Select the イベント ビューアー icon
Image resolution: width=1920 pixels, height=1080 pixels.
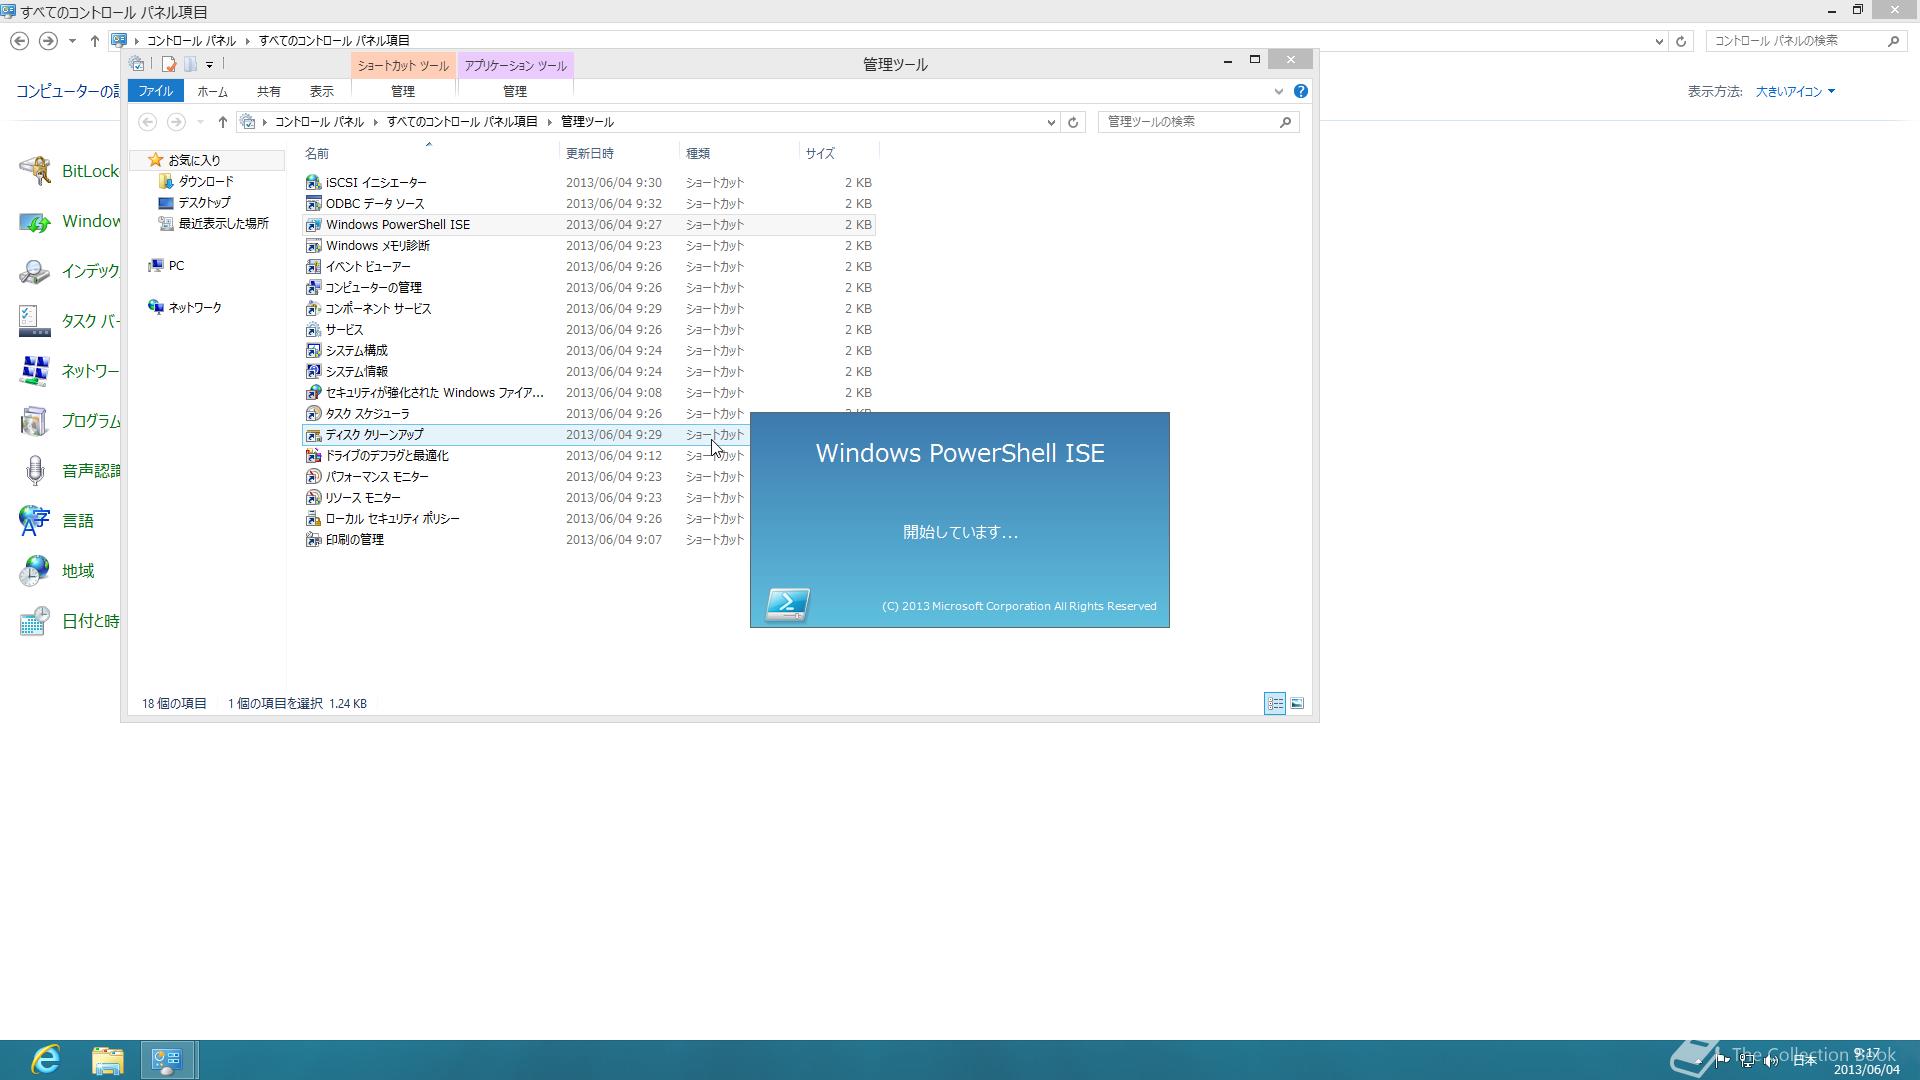click(313, 267)
